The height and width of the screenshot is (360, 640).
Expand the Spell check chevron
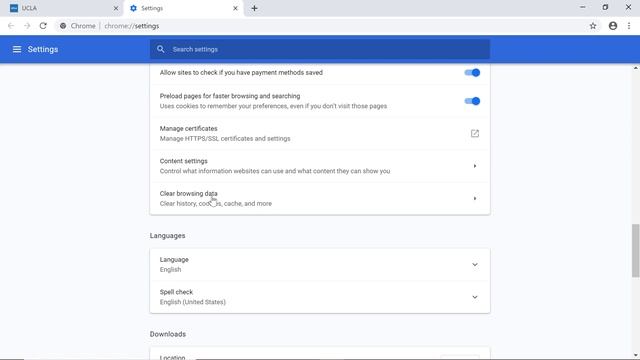(x=475, y=297)
